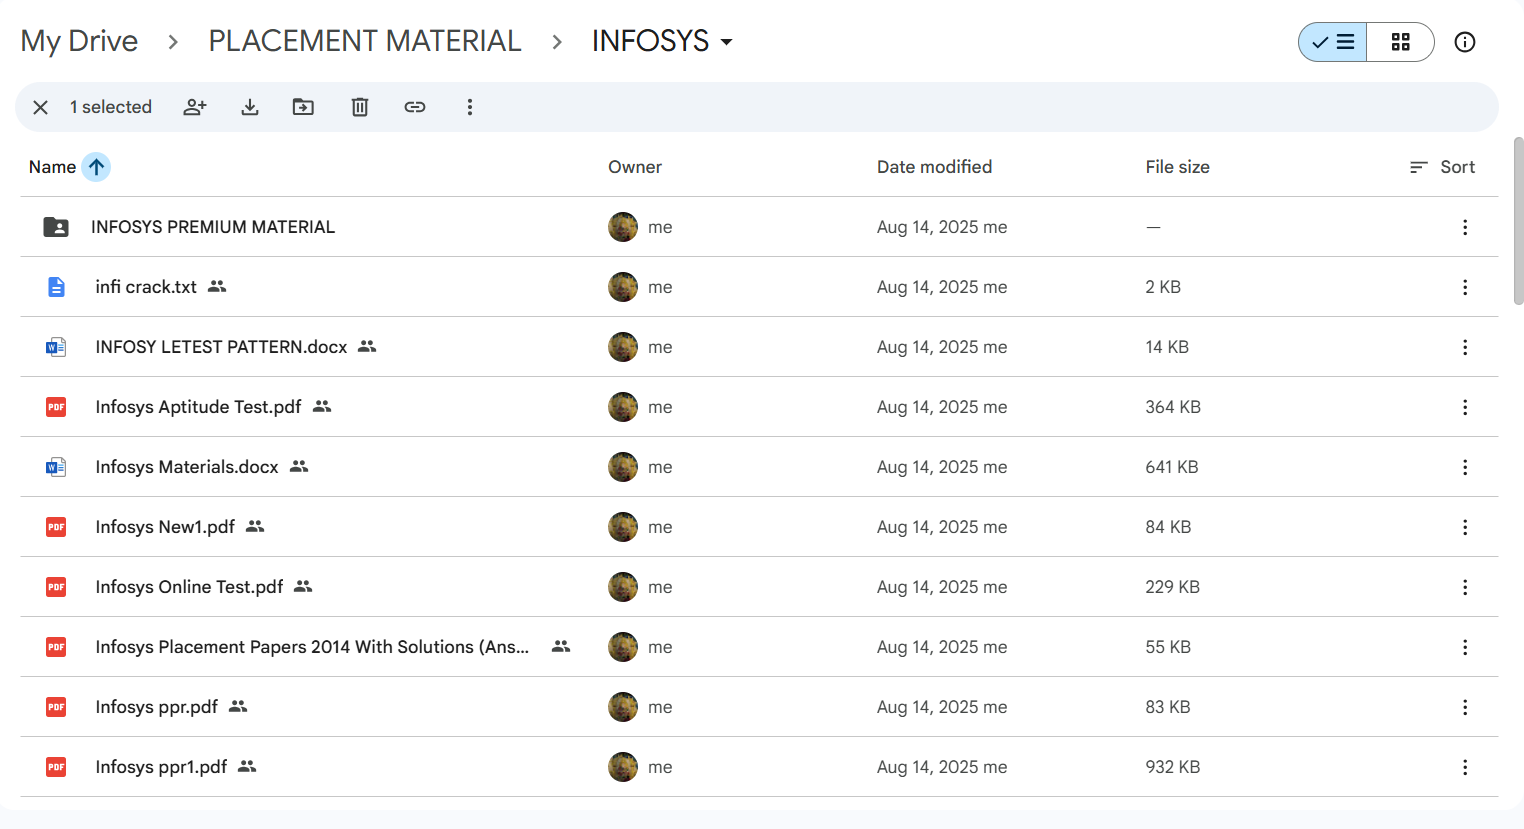Image resolution: width=1524 pixels, height=829 pixels.
Task: Open the view details info icon
Action: pos(1465,42)
